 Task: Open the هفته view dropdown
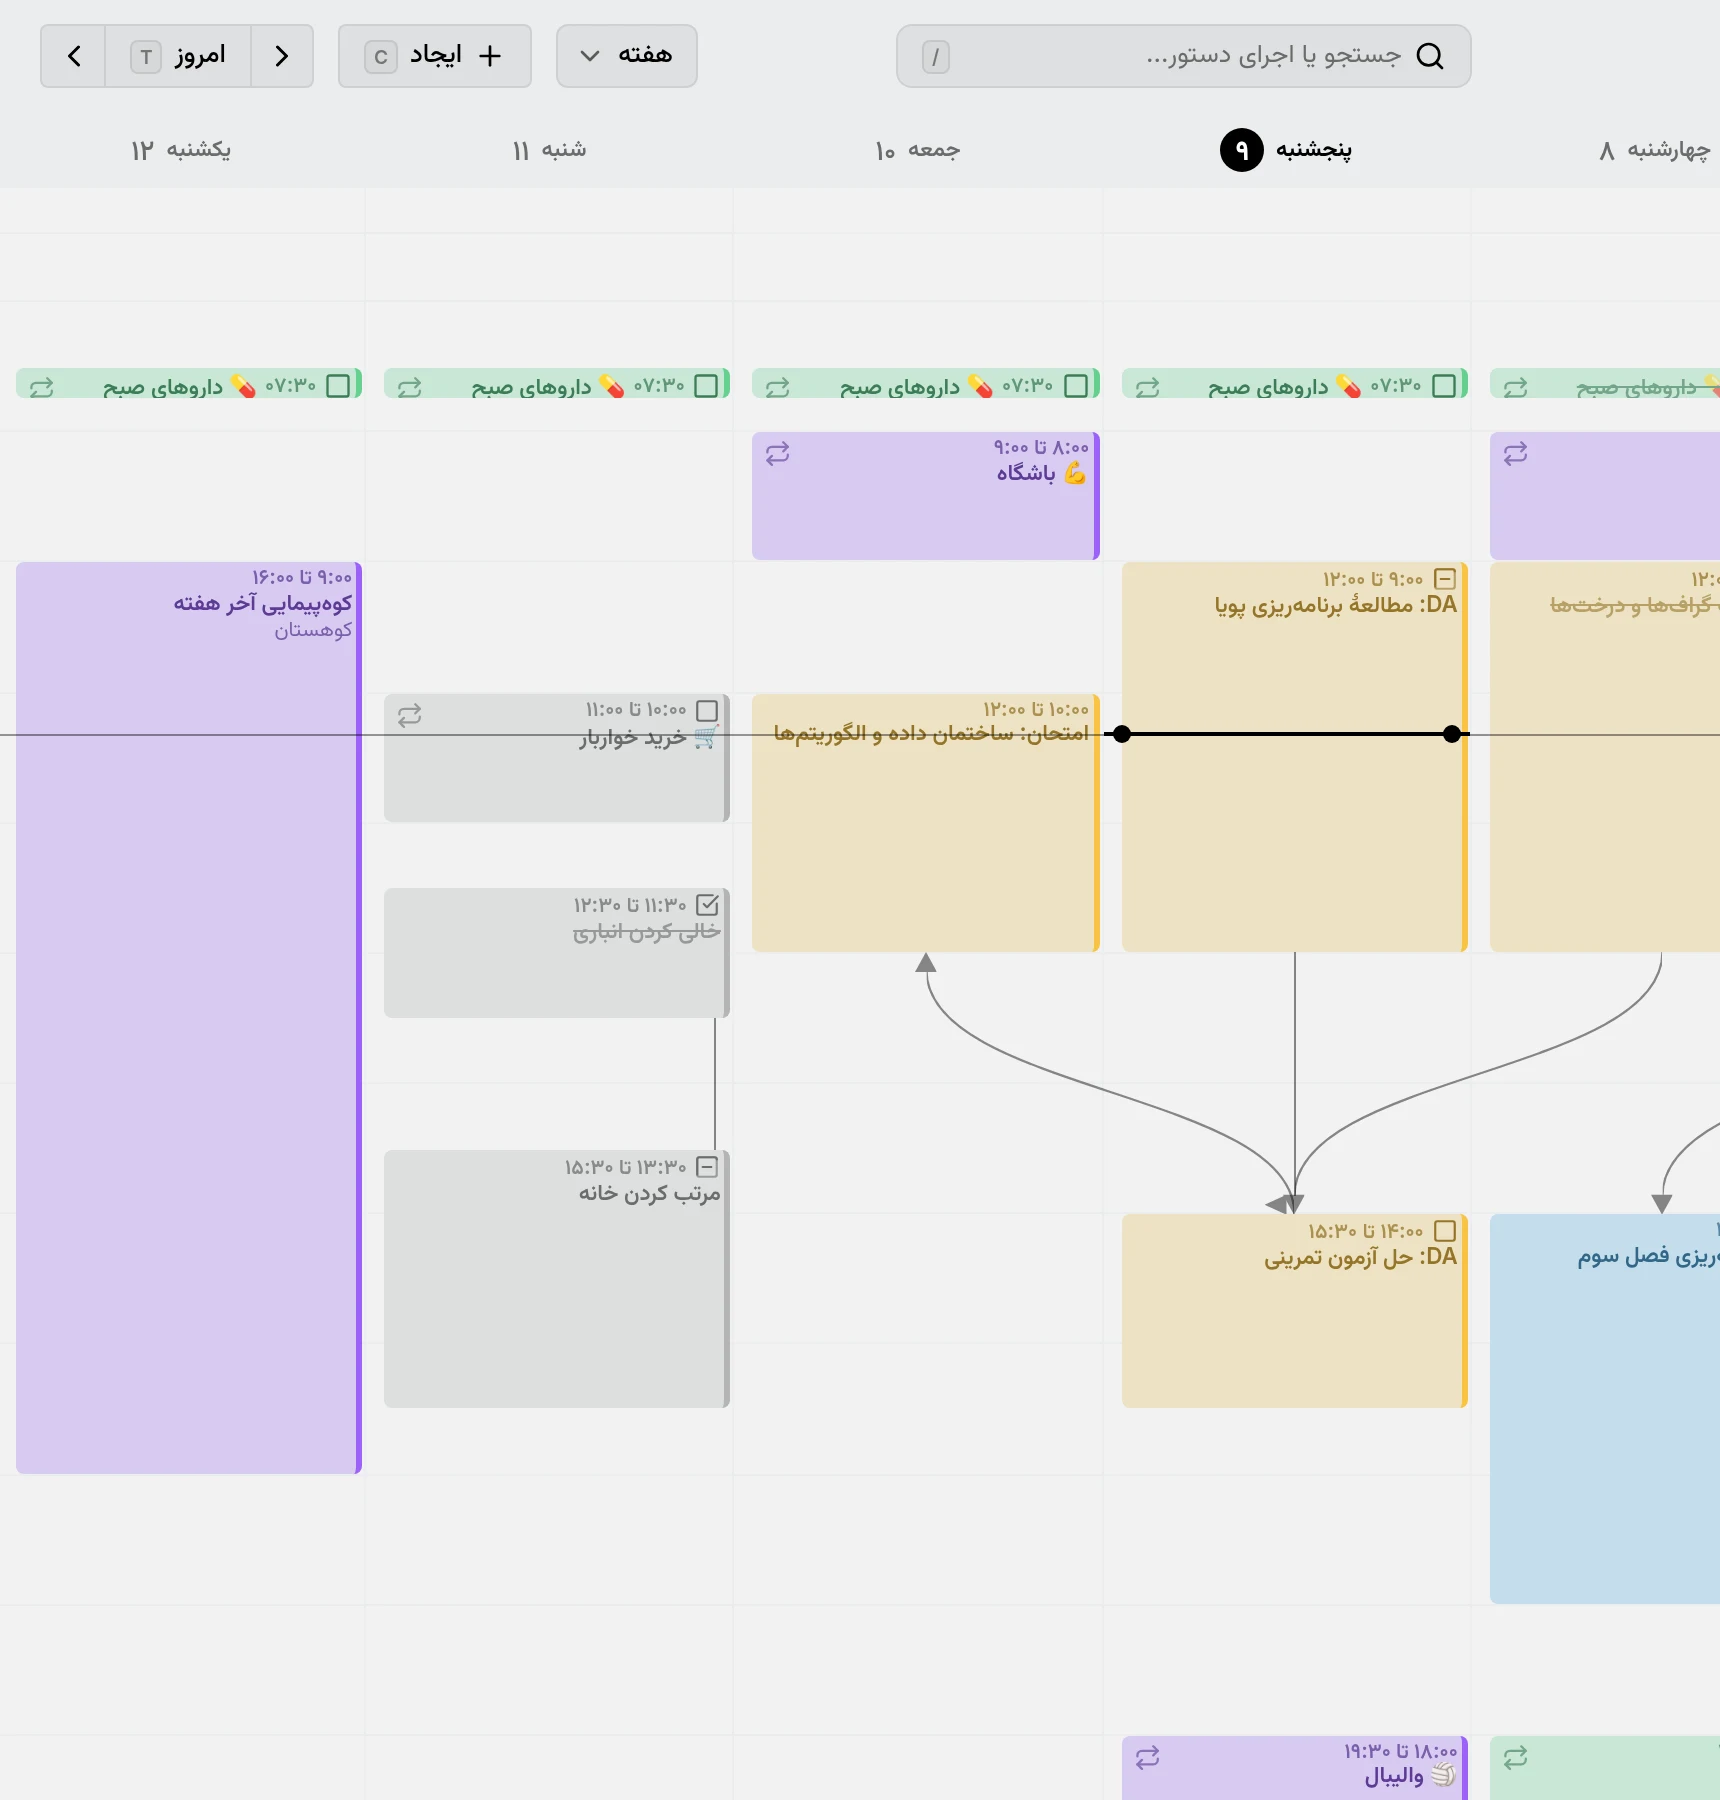627,56
